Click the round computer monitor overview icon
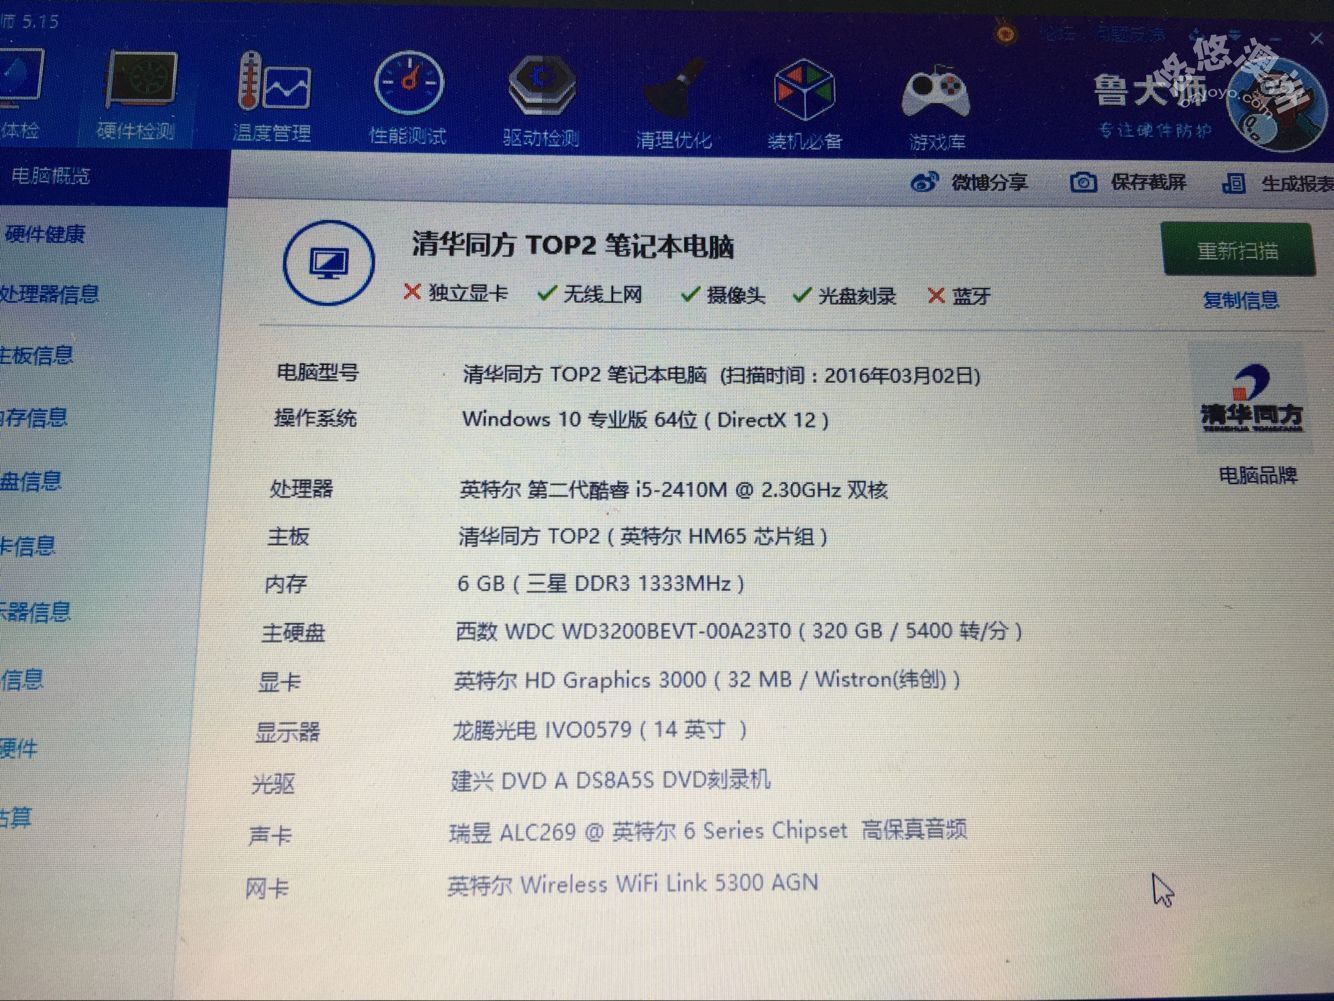The width and height of the screenshot is (1334, 1001). pos(329,263)
